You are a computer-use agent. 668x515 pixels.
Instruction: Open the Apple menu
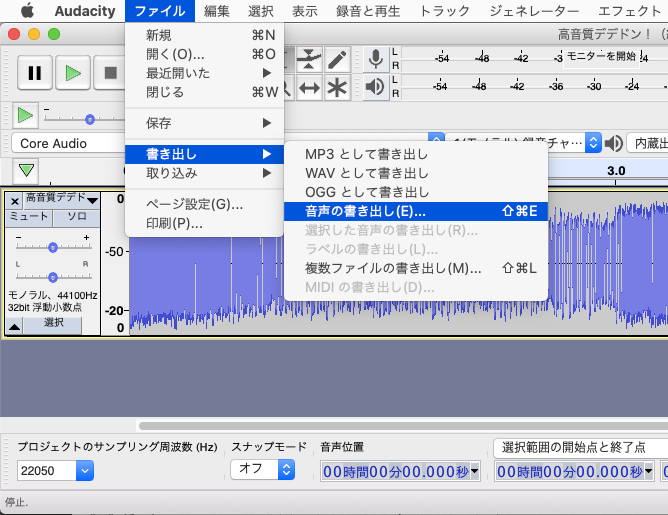(27, 11)
